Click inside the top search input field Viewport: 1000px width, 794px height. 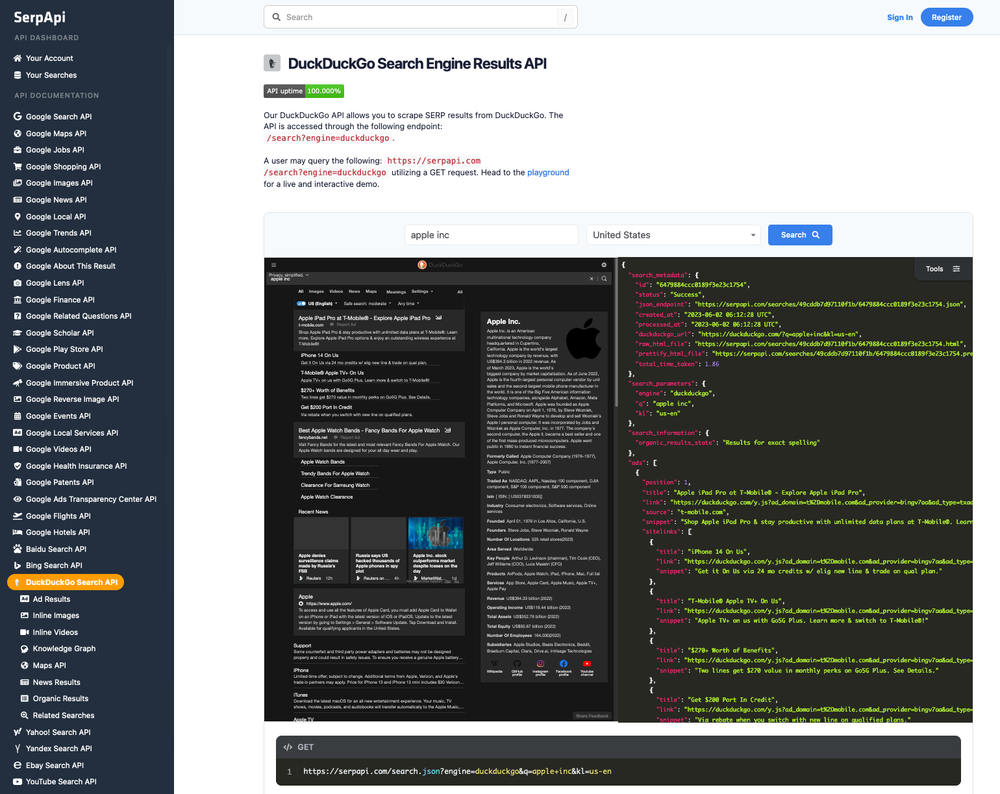coord(420,17)
